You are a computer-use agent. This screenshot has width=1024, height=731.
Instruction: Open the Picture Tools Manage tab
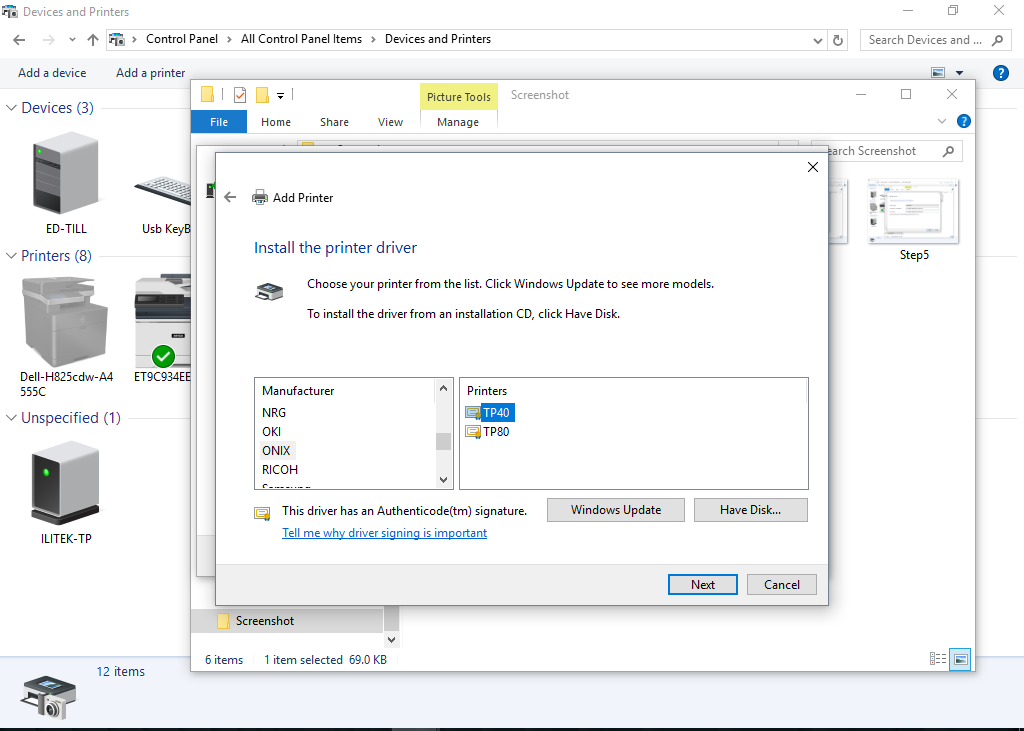click(458, 122)
